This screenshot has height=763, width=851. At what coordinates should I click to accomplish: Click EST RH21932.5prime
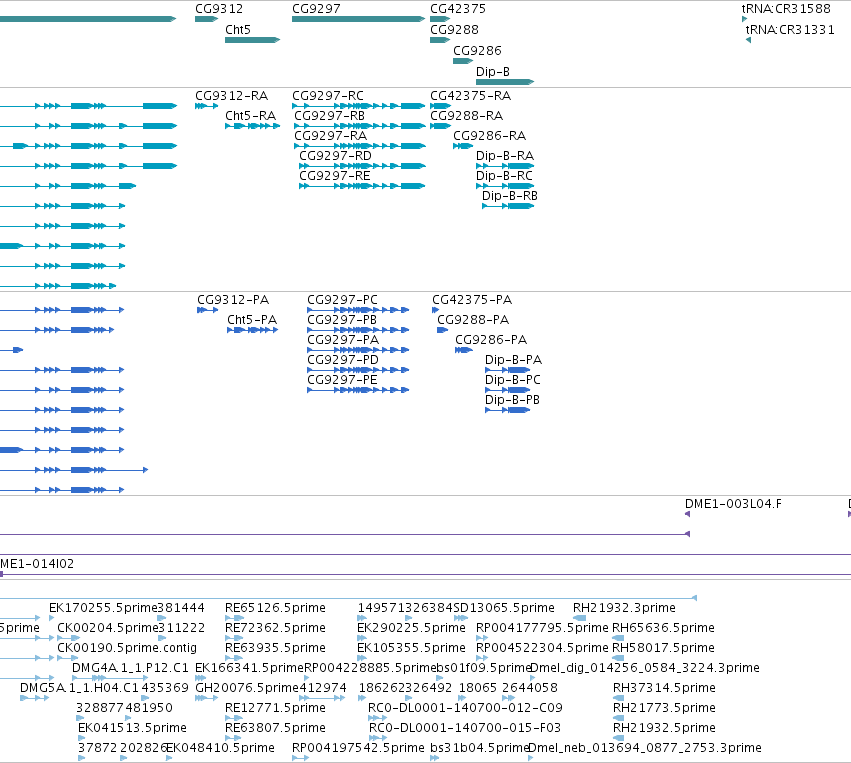pos(664,728)
